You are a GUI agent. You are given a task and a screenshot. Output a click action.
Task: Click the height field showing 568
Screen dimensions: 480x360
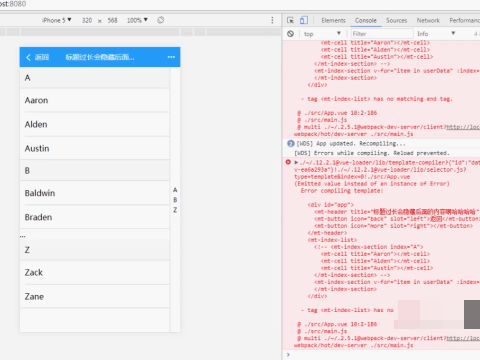[x=112, y=20]
